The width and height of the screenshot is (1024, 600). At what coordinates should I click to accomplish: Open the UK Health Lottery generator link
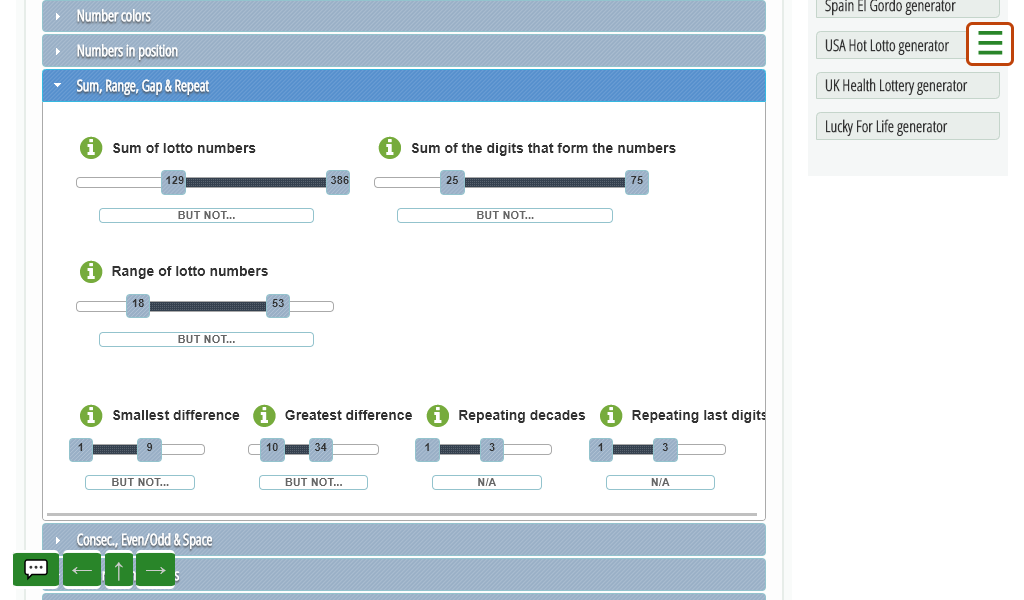[x=908, y=86]
